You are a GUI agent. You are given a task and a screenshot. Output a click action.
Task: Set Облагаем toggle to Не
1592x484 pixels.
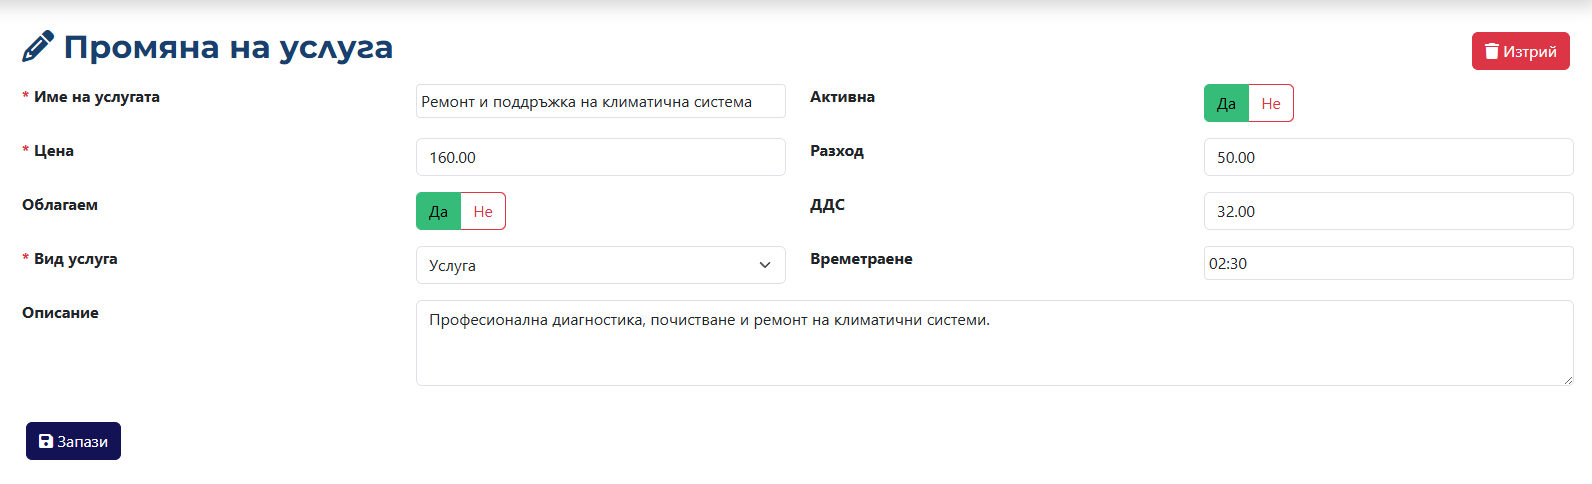[483, 211]
